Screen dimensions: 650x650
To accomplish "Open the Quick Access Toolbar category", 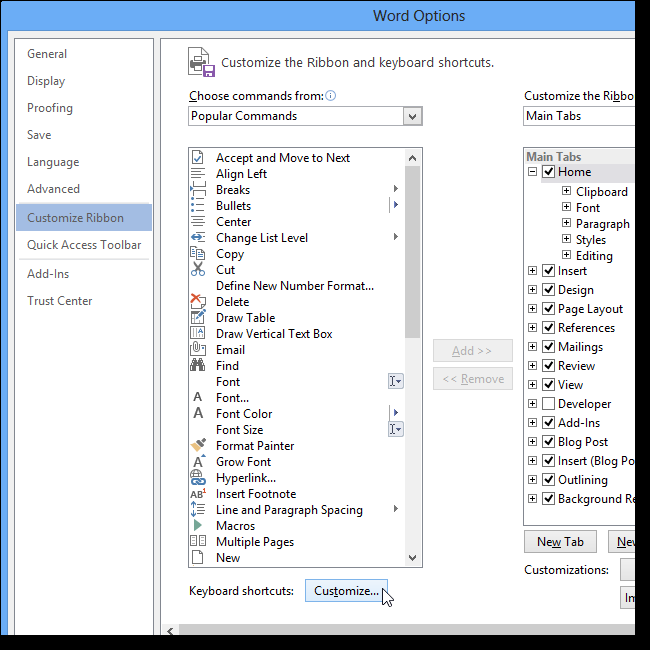I will [x=84, y=245].
